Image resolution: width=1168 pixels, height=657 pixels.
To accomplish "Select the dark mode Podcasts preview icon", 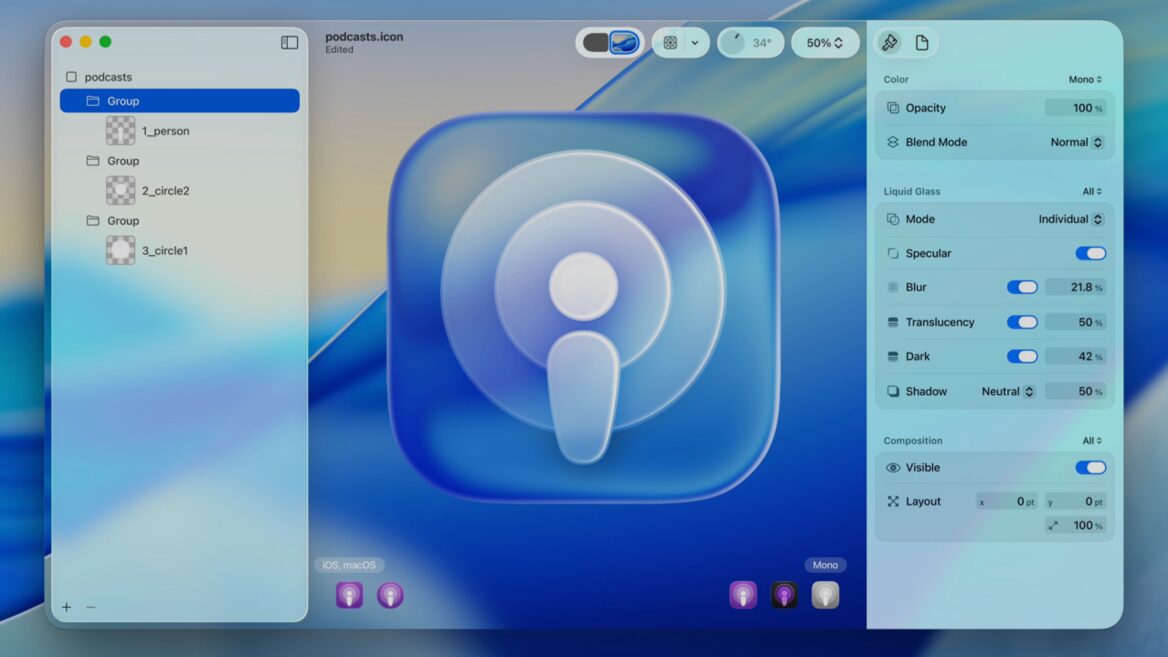I will point(783,595).
